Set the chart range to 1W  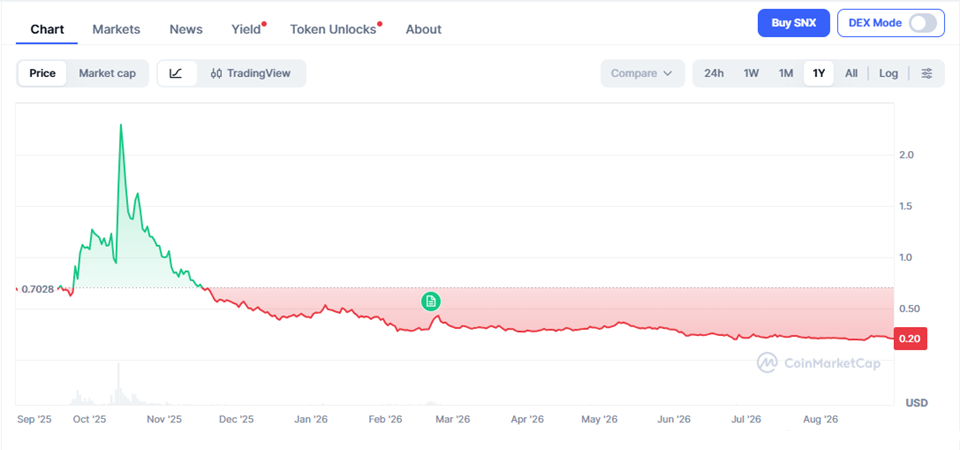[x=751, y=73]
